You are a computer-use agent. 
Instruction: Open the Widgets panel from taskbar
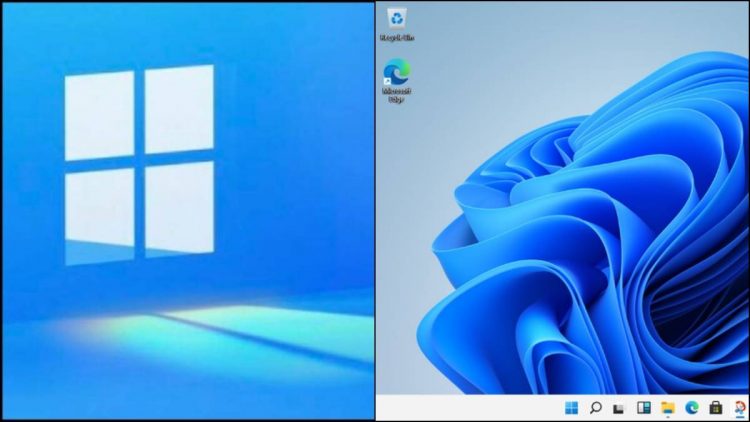point(644,408)
